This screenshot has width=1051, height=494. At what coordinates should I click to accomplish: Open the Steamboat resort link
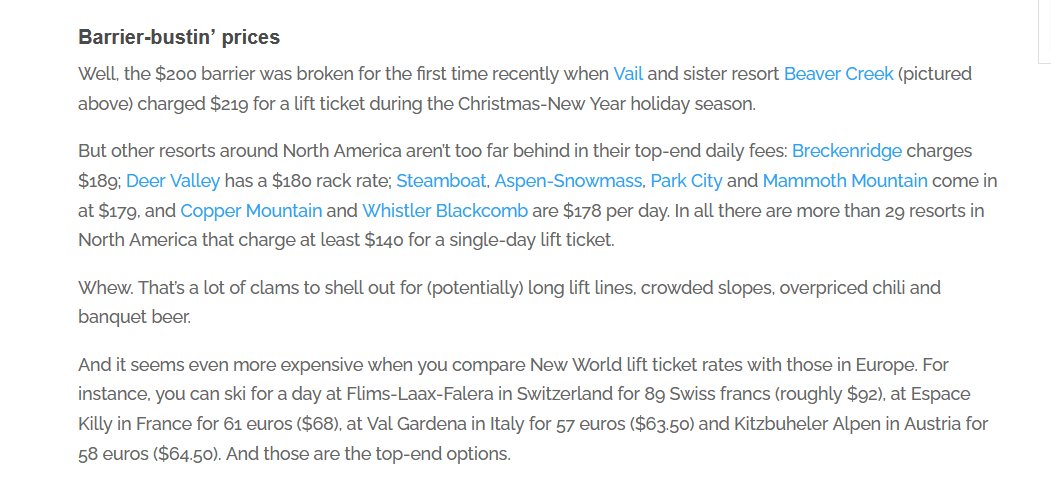coord(441,181)
